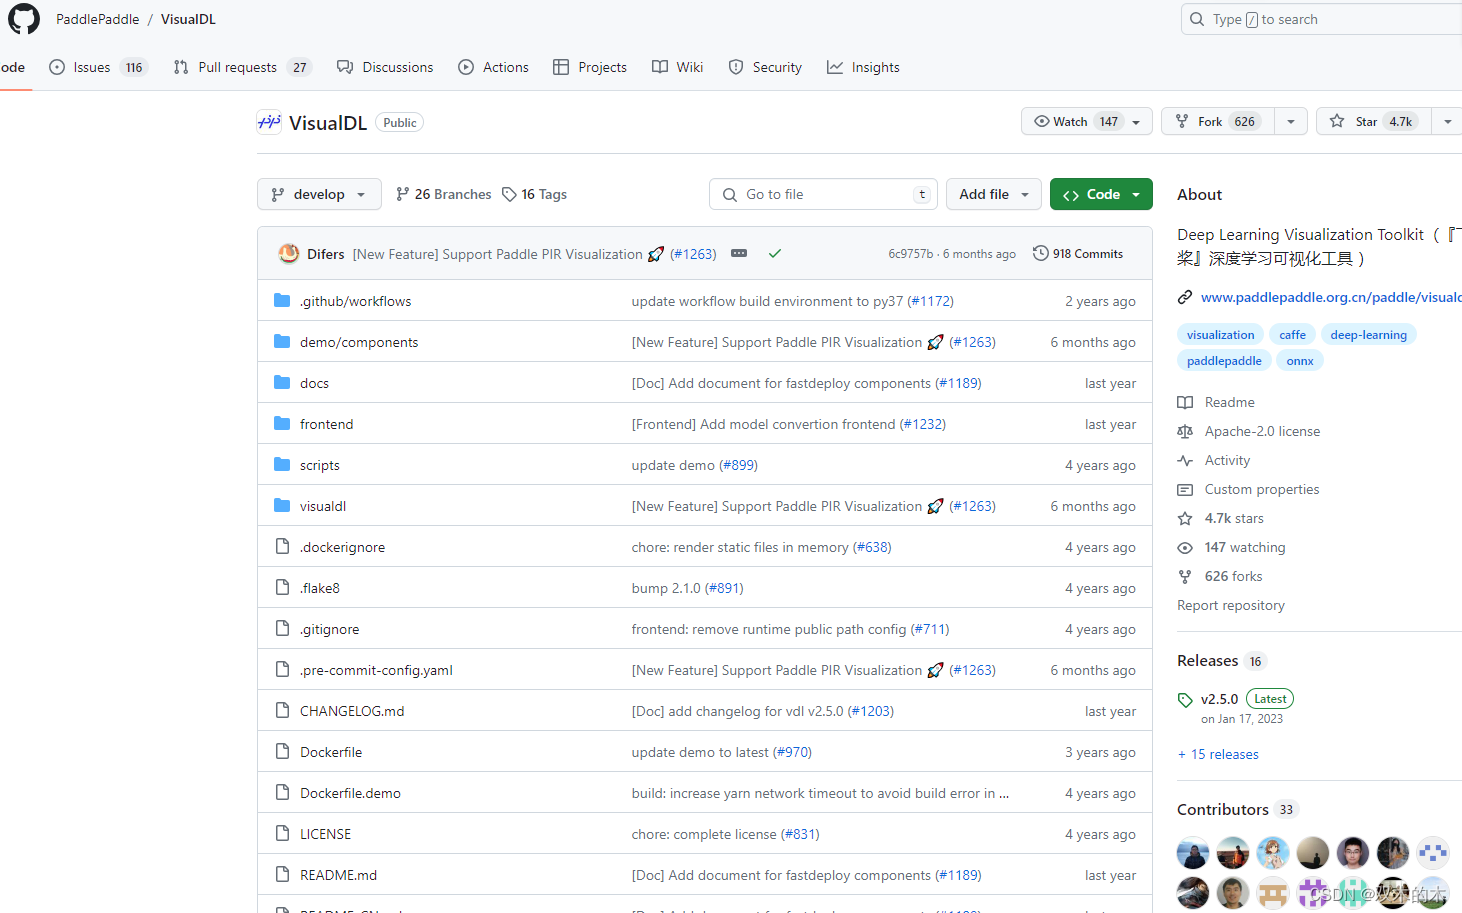Open the Apache-2.0 license link
This screenshot has height=913, width=1462.
pyautogui.click(x=1262, y=431)
